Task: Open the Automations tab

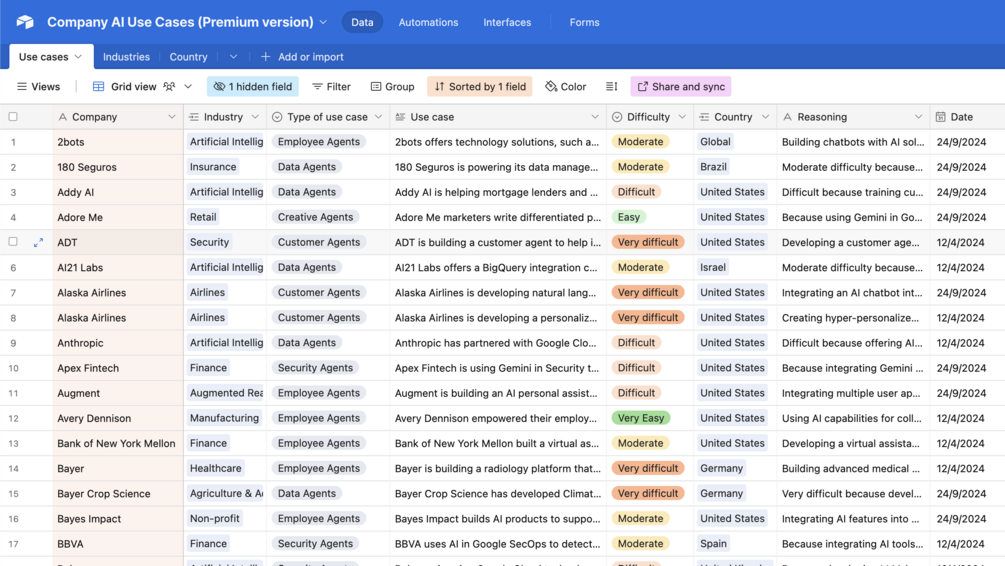Action: click(428, 22)
